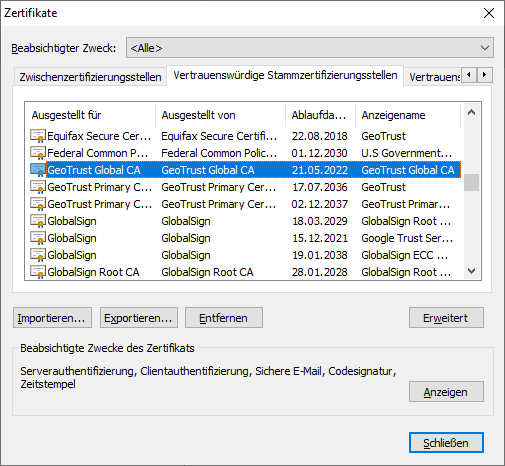Click 'Google Trust Ser…' display name
Screen dimensions: 505x466
(407, 238)
